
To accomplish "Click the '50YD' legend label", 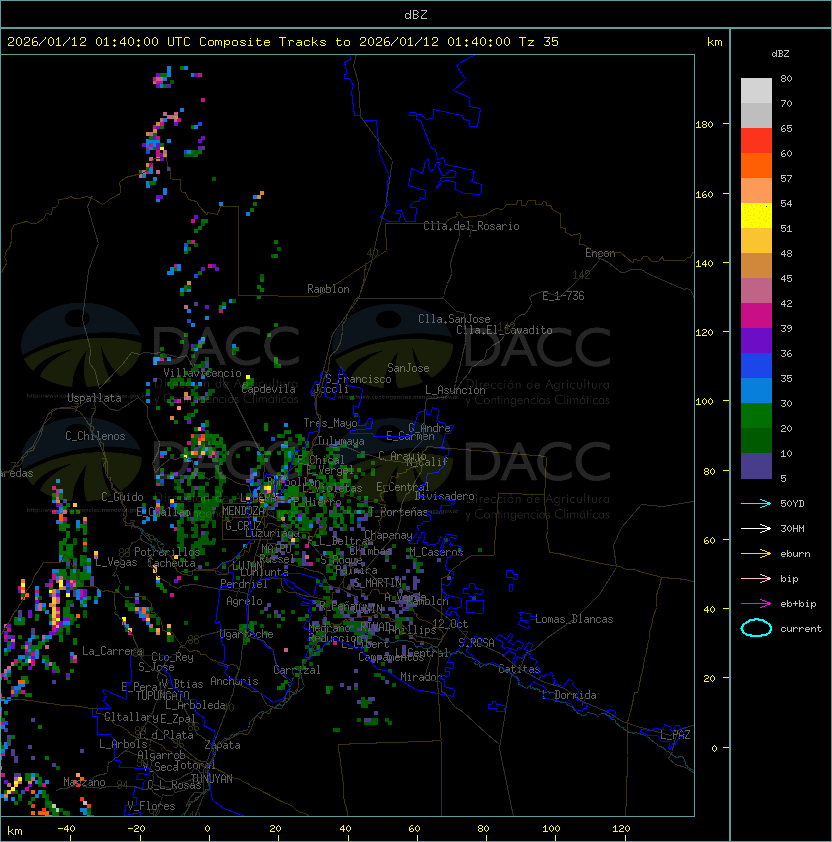I will click(x=792, y=504).
